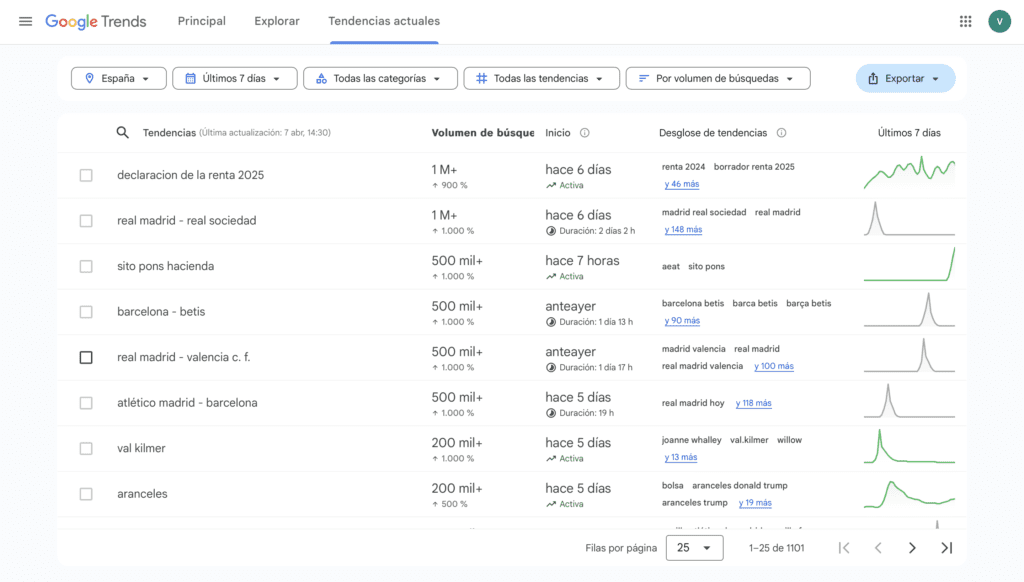Screen dimensions: 1024x582
Task: Go to the previous page of results
Action: point(878,548)
